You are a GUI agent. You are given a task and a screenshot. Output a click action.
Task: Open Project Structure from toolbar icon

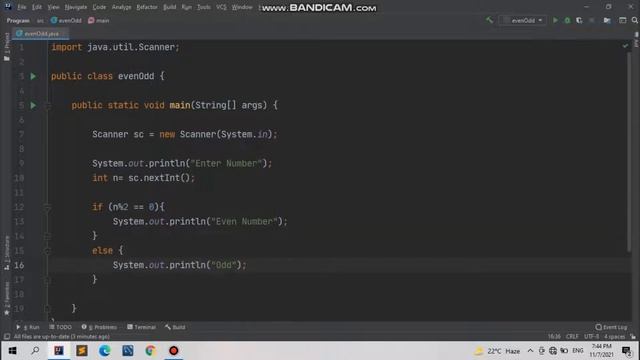tap(607, 20)
